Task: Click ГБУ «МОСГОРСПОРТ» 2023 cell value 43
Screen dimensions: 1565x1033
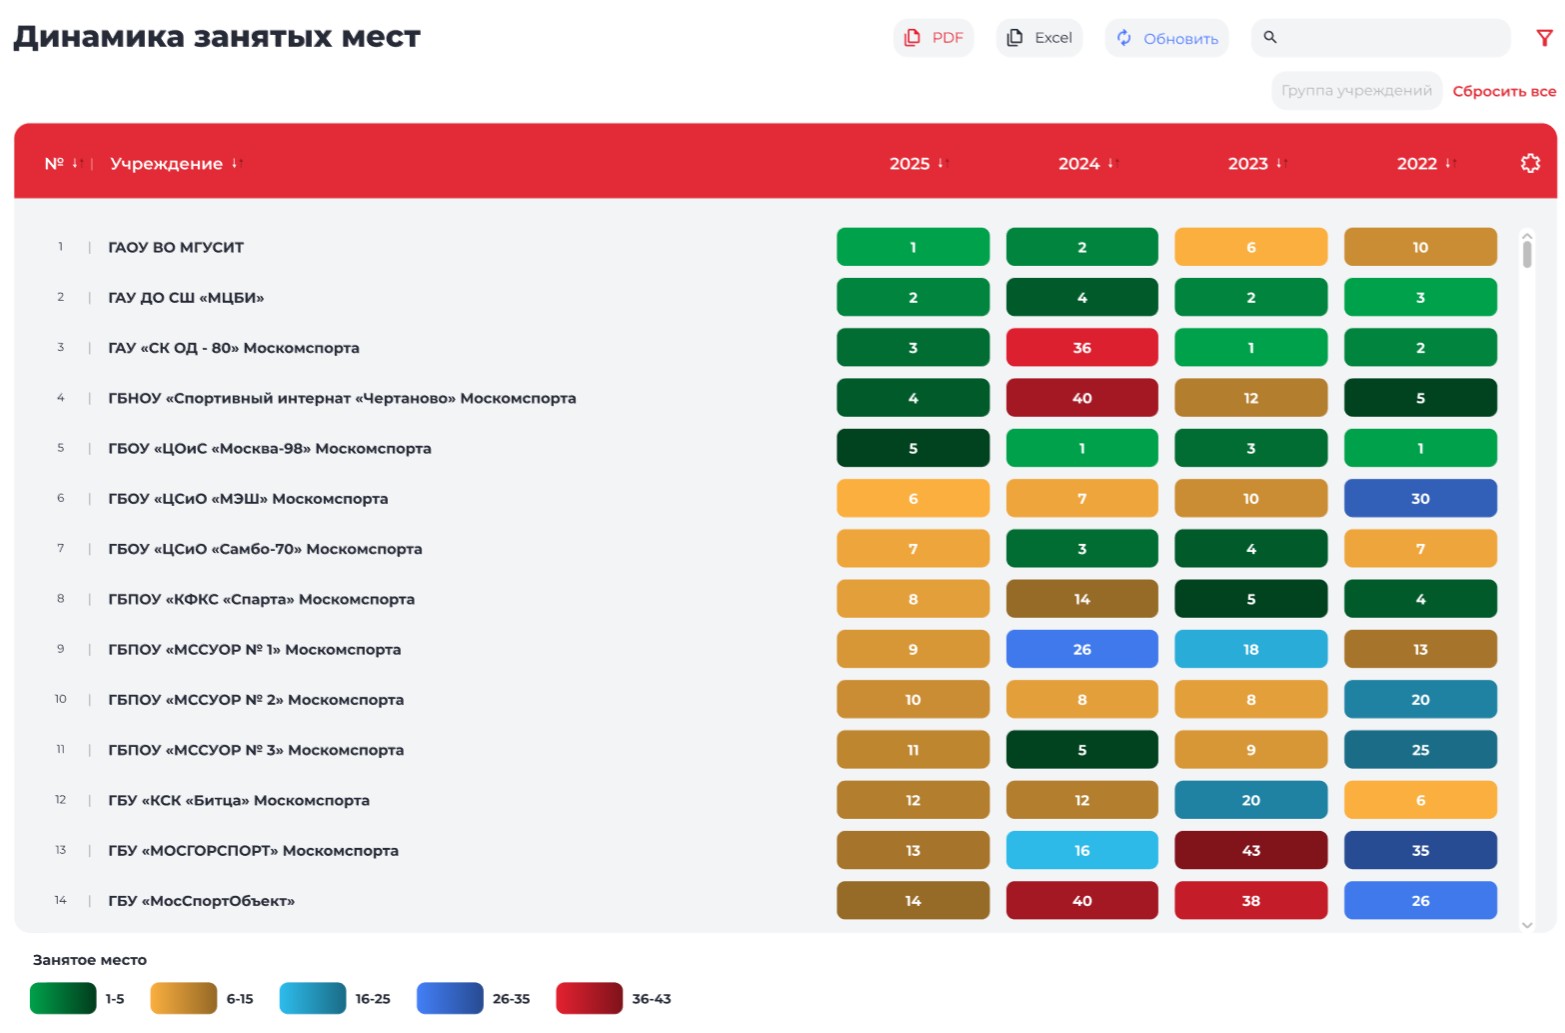Action: (1251, 850)
